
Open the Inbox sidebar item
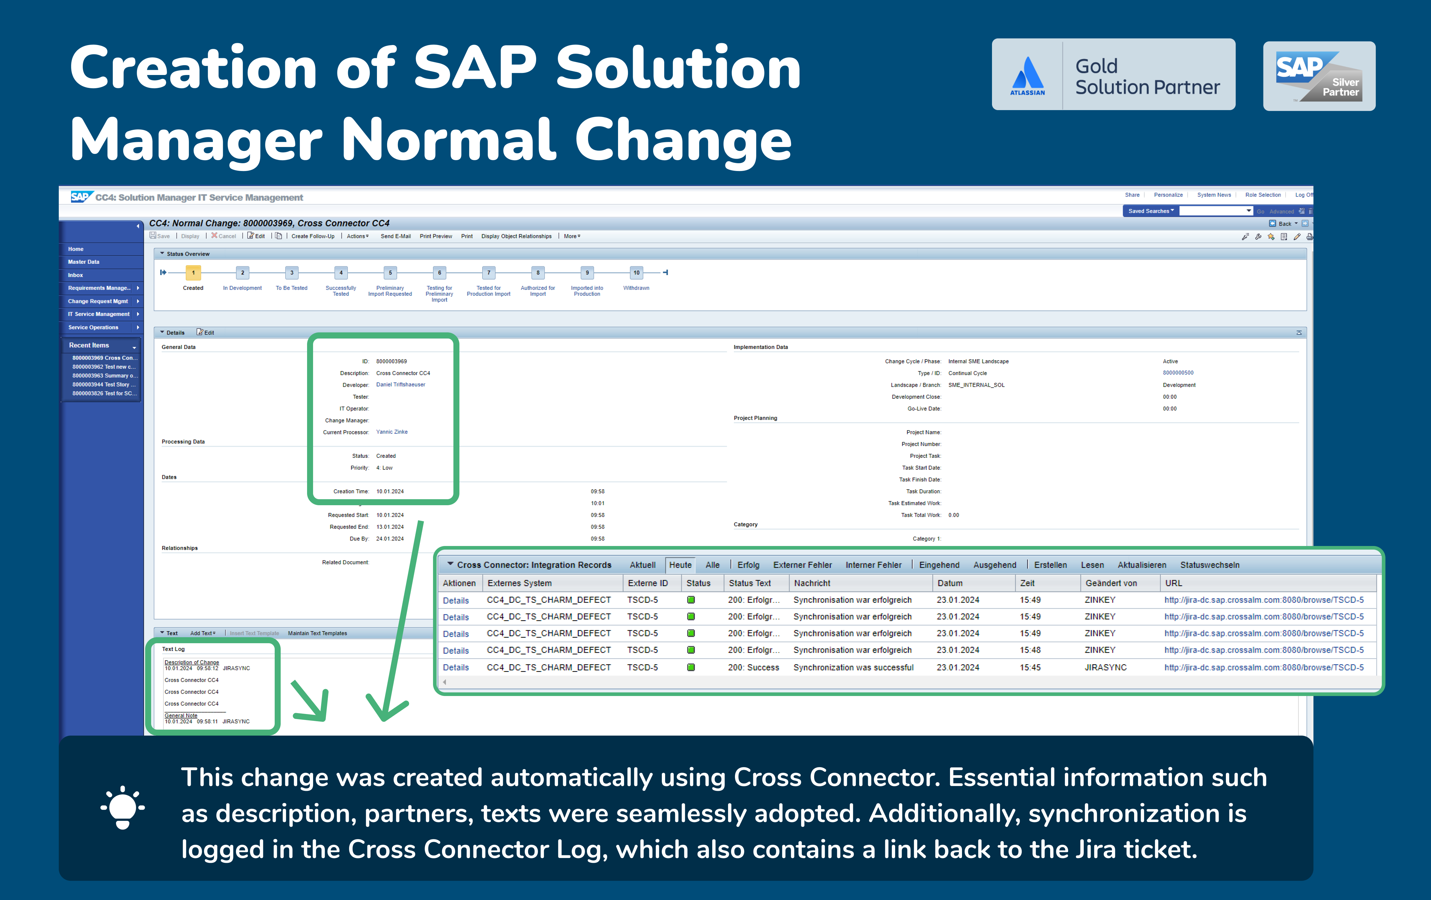point(76,275)
